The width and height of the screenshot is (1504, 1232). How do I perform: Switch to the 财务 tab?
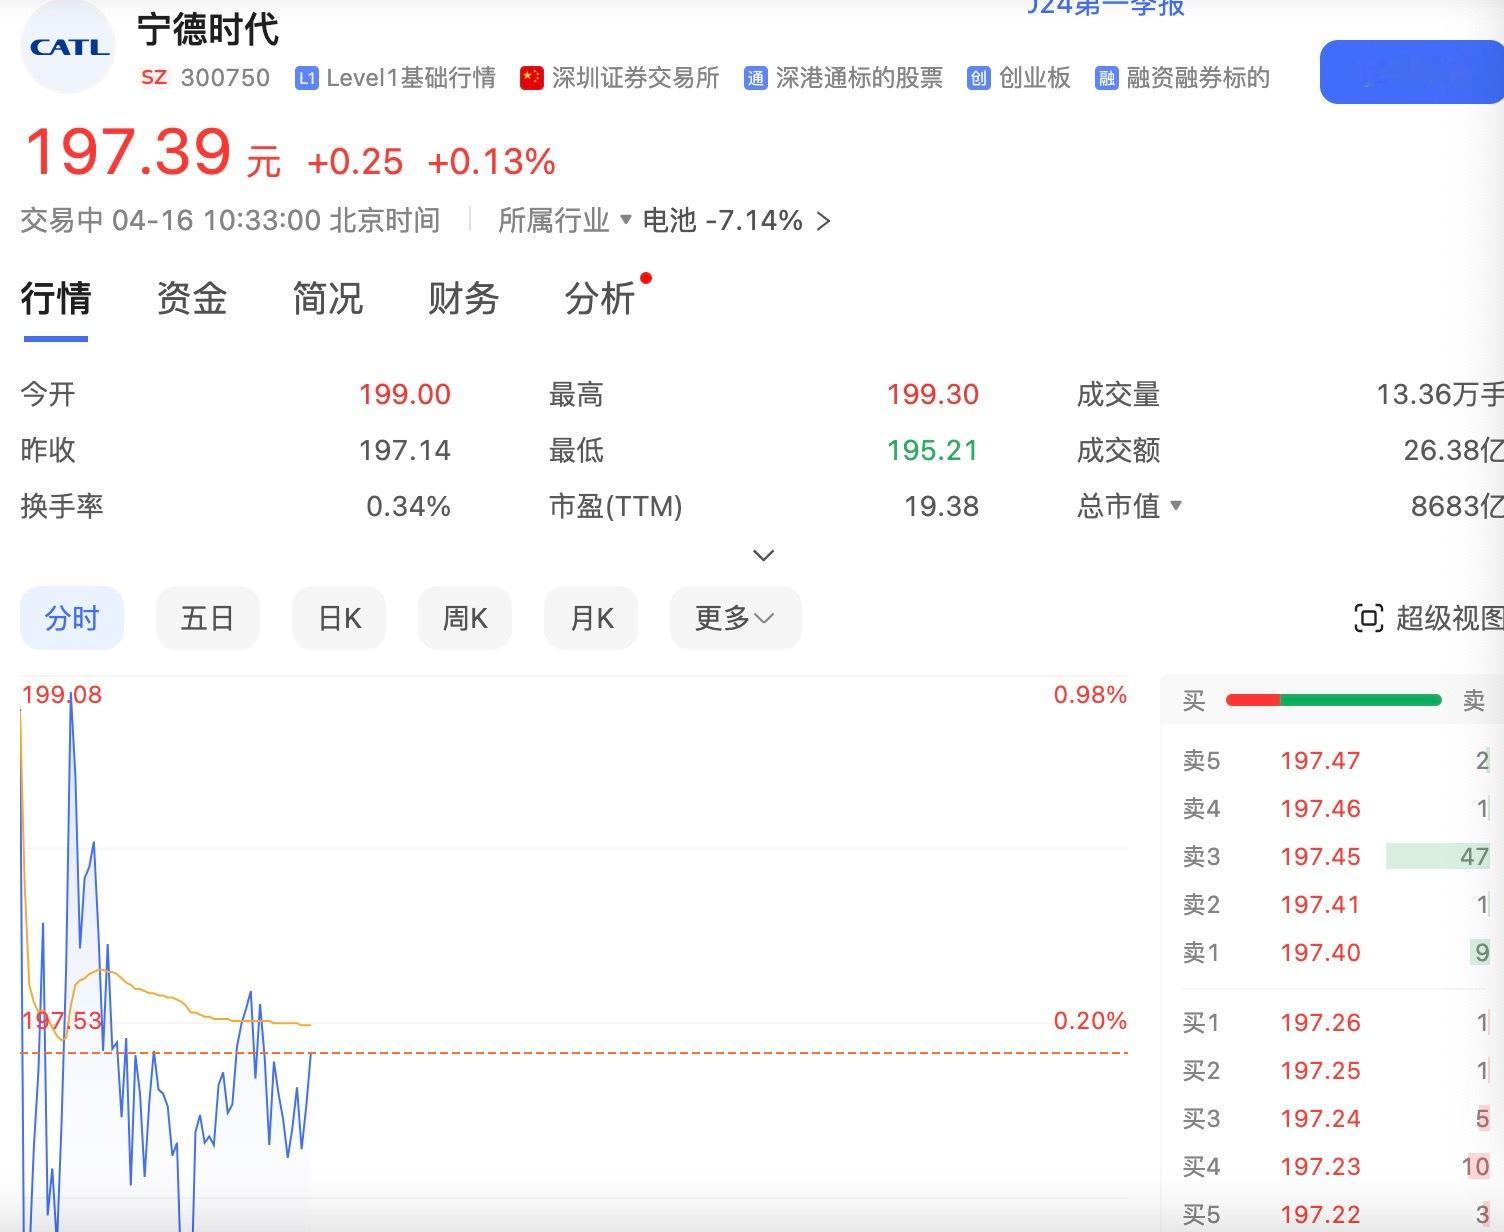464,298
